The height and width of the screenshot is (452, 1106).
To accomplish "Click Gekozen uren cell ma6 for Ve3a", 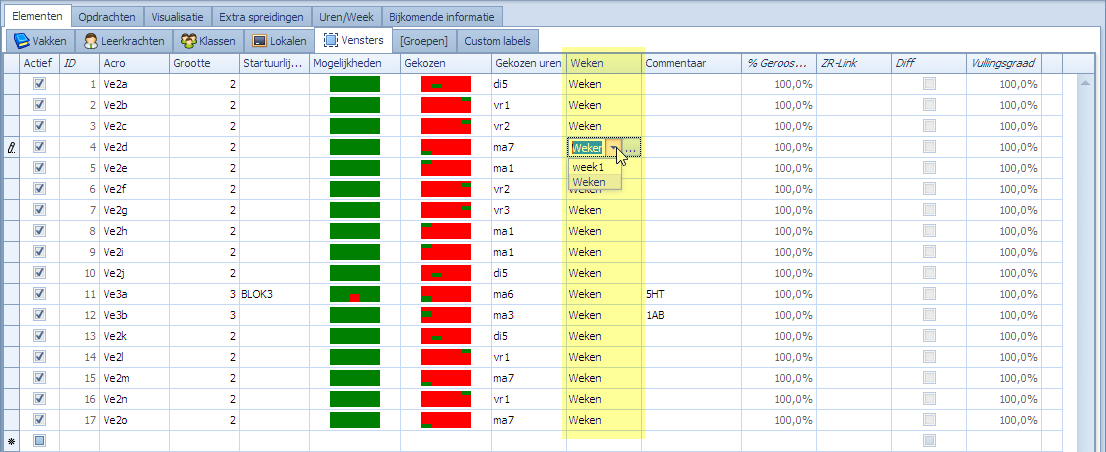I will click(x=528, y=294).
